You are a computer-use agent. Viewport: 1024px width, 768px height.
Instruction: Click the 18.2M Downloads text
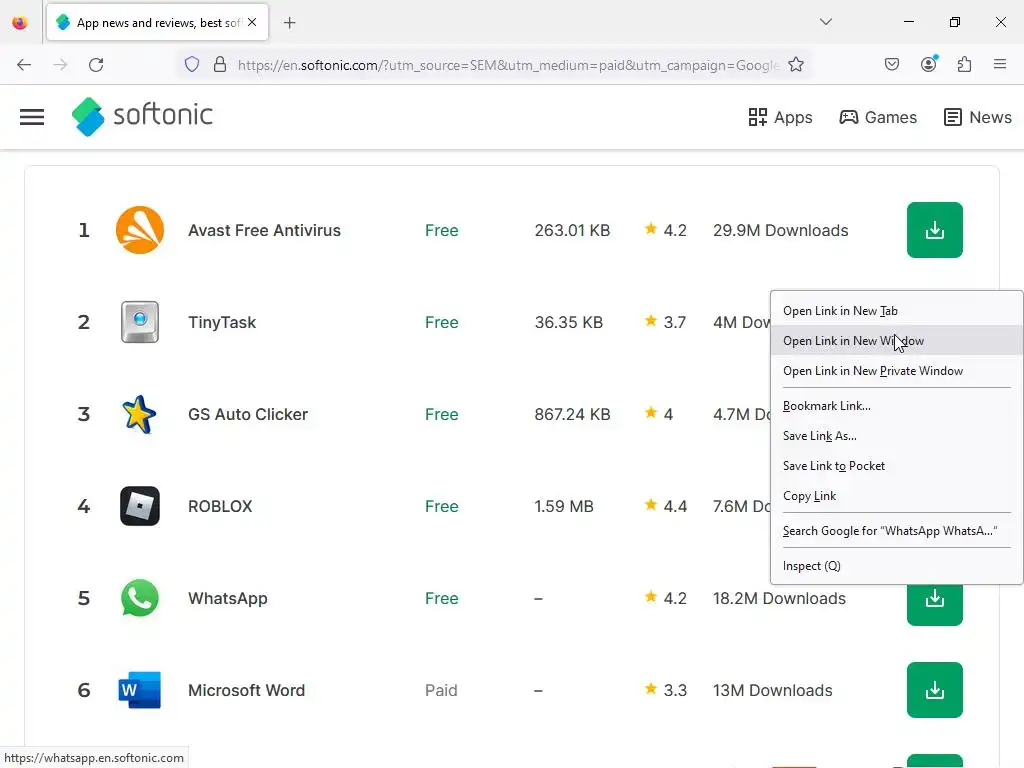[x=779, y=599]
